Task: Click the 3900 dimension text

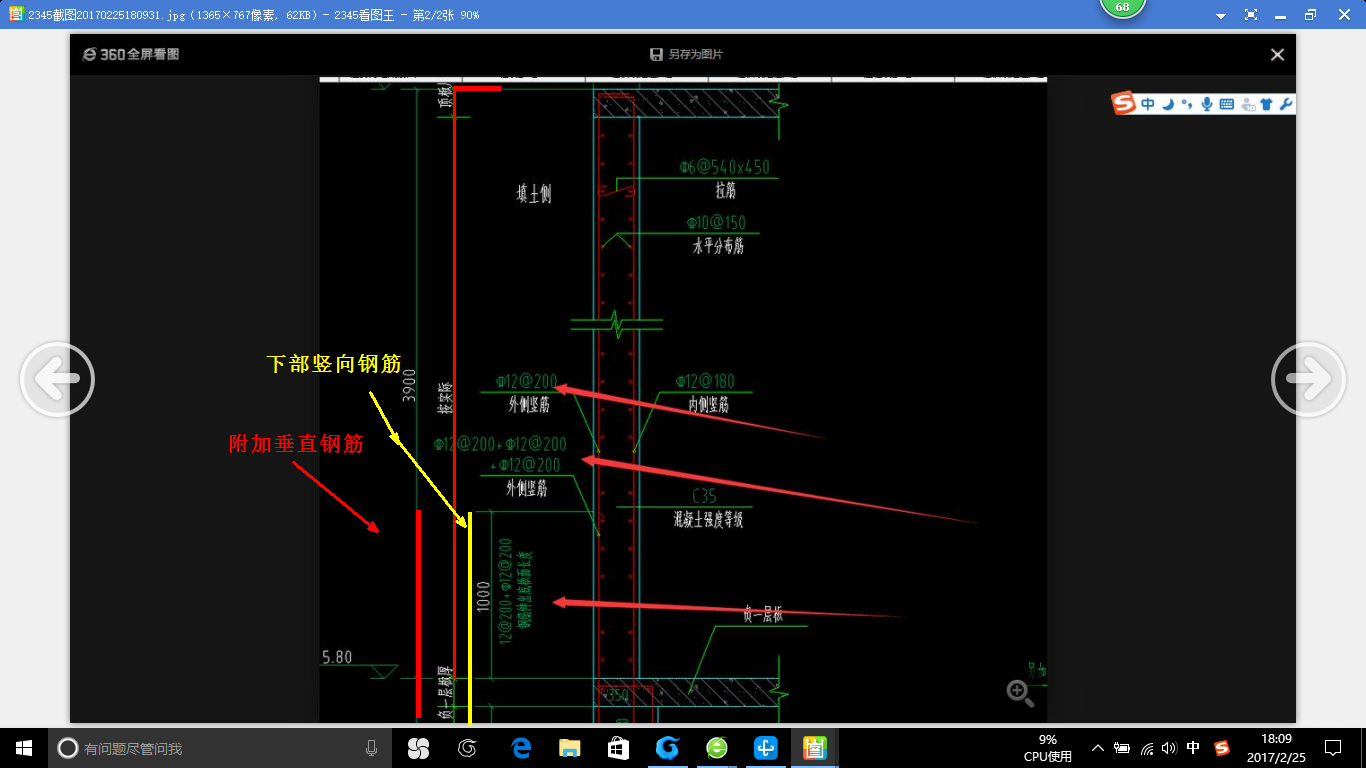Action: [x=408, y=385]
